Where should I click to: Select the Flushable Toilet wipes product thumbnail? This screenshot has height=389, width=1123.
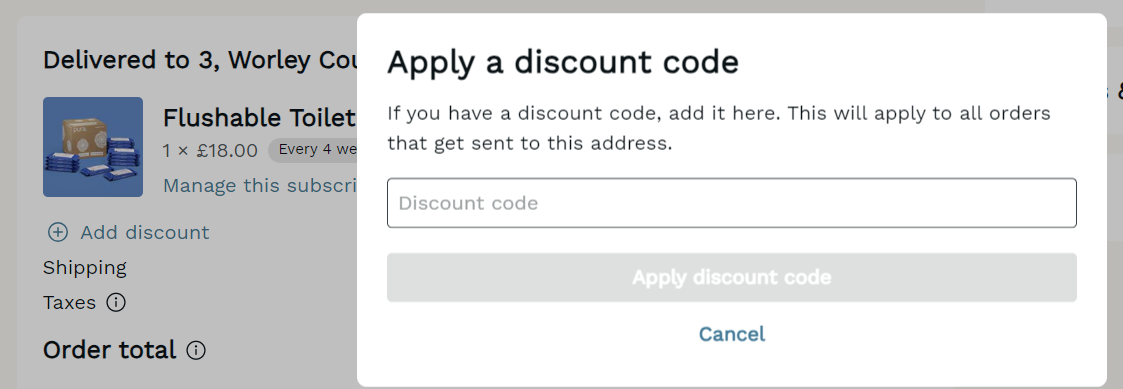(x=93, y=147)
